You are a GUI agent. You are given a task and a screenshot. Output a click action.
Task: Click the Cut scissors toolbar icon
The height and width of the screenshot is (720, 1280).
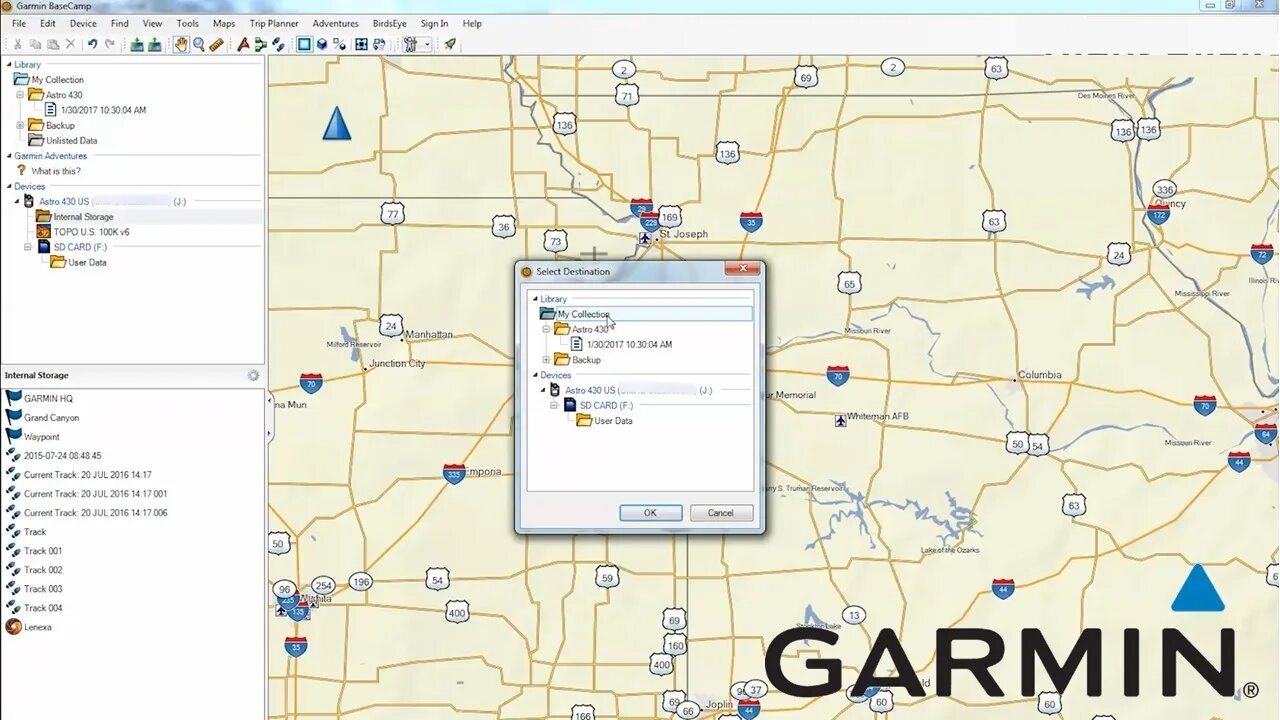tap(17, 44)
